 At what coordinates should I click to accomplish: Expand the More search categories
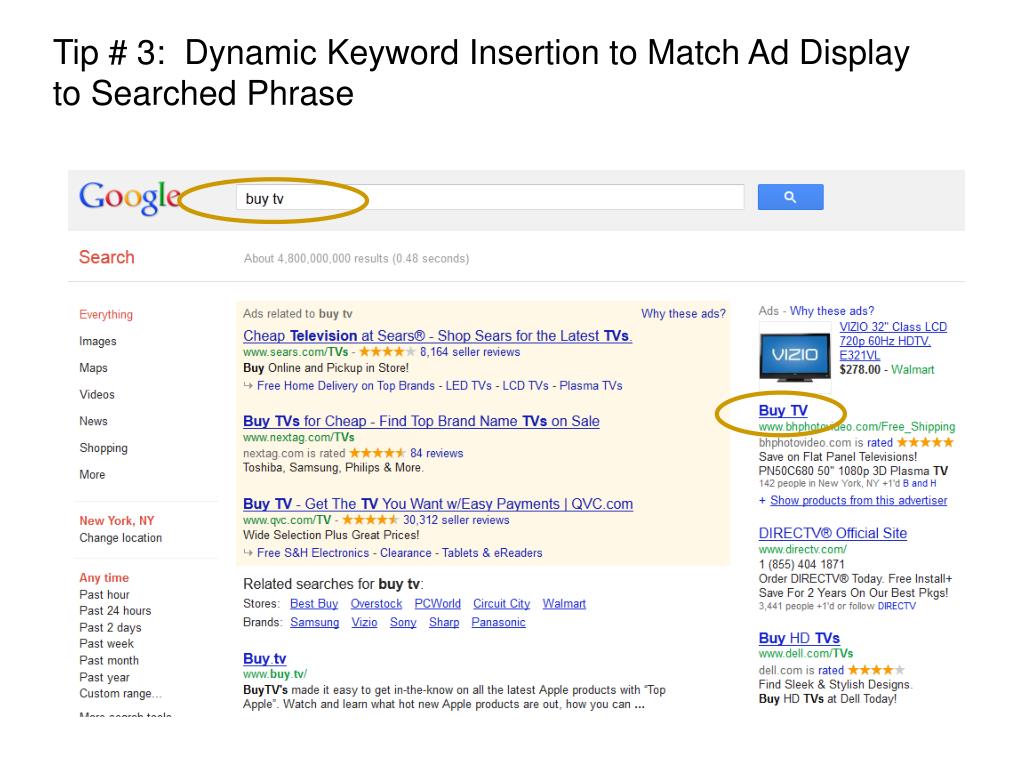pos(92,475)
